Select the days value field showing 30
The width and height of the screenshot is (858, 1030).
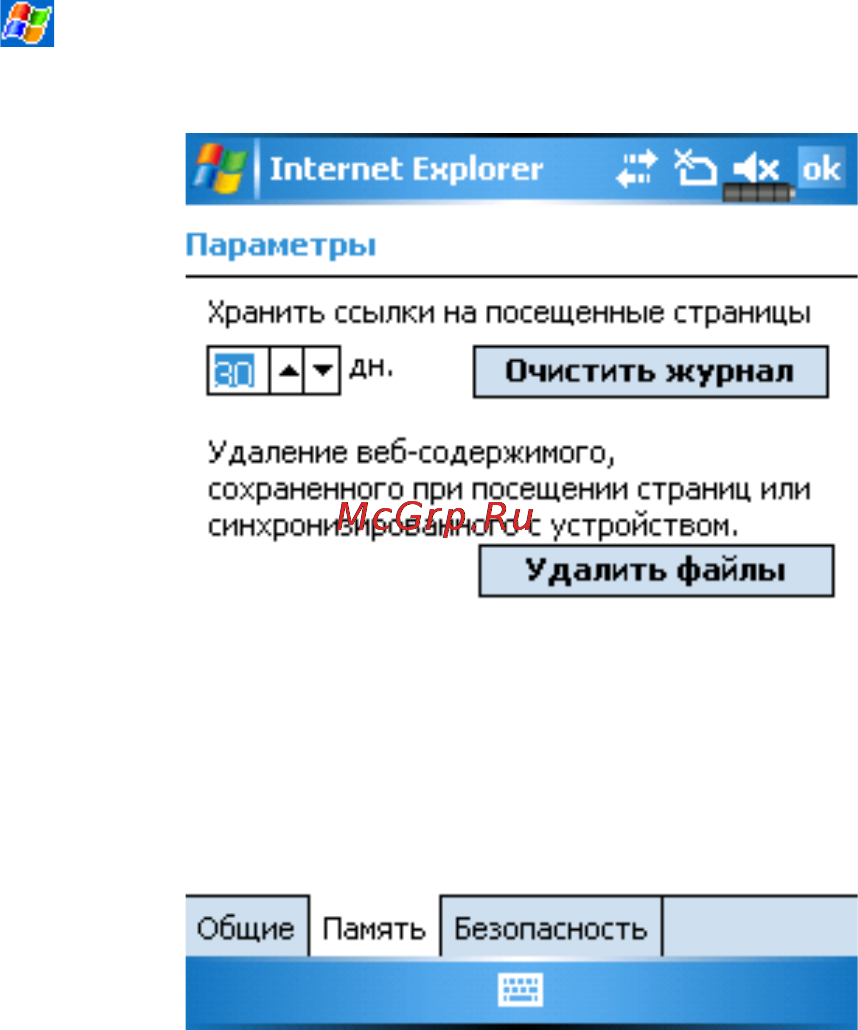[238, 371]
